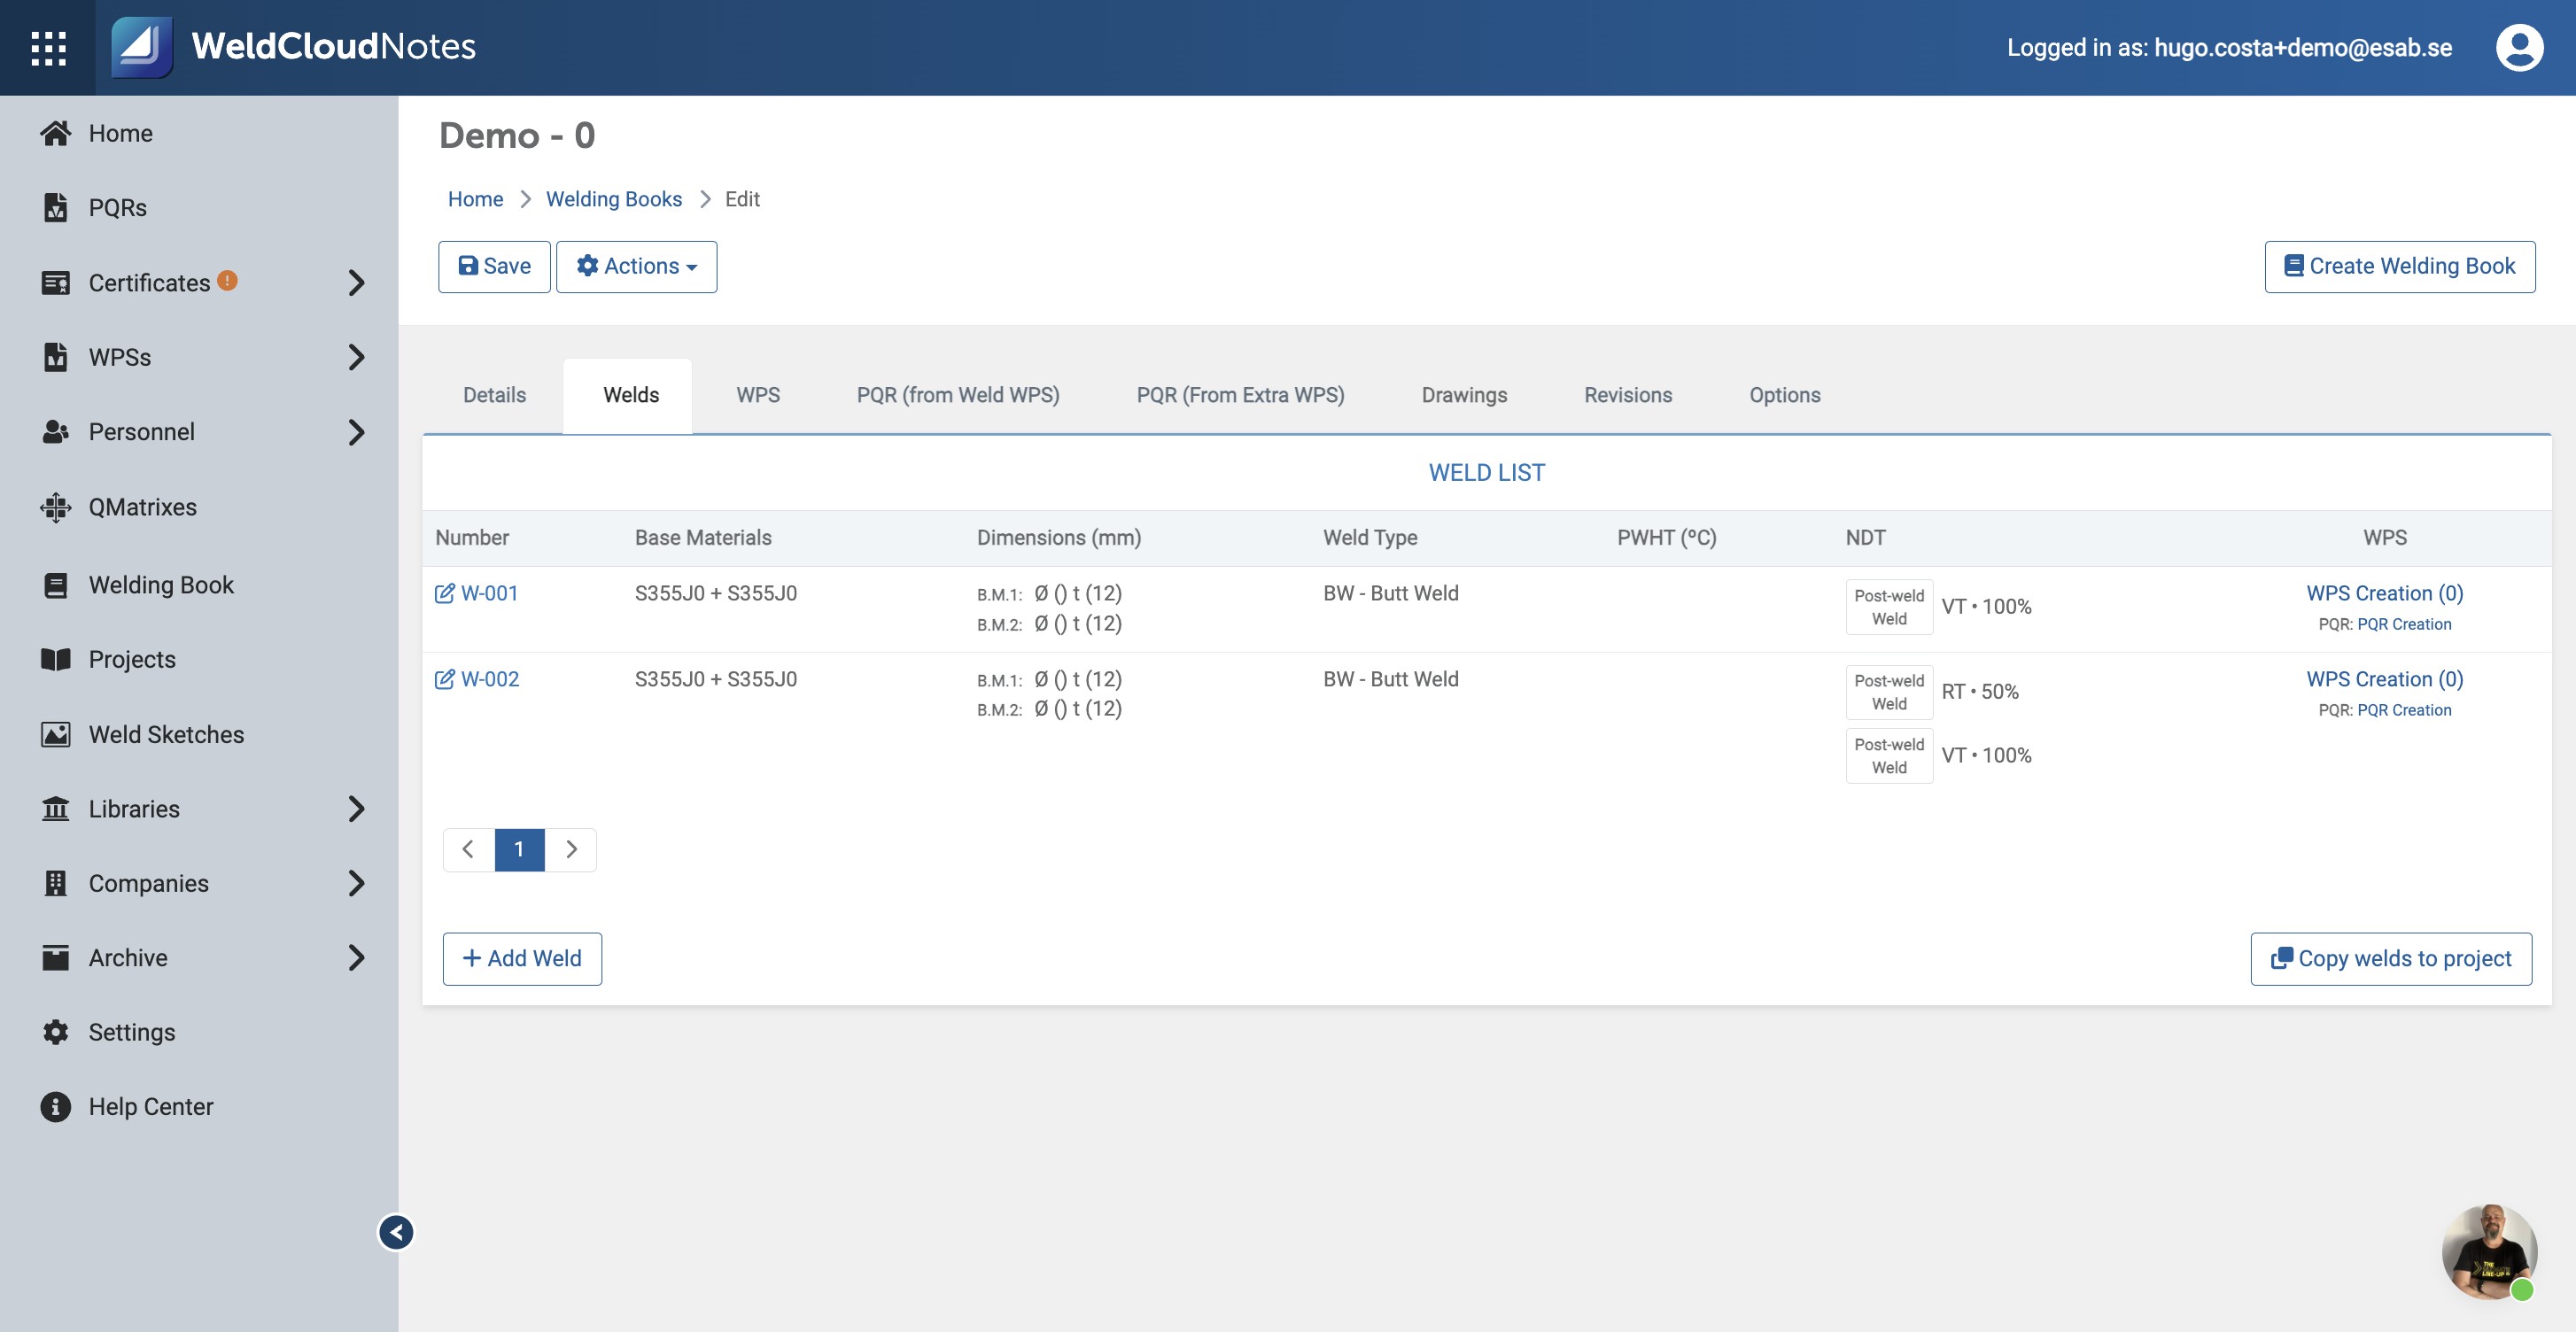The height and width of the screenshot is (1332, 2576).
Task: Open WPS Creation (0) link for W-001
Action: [x=2384, y=593]
